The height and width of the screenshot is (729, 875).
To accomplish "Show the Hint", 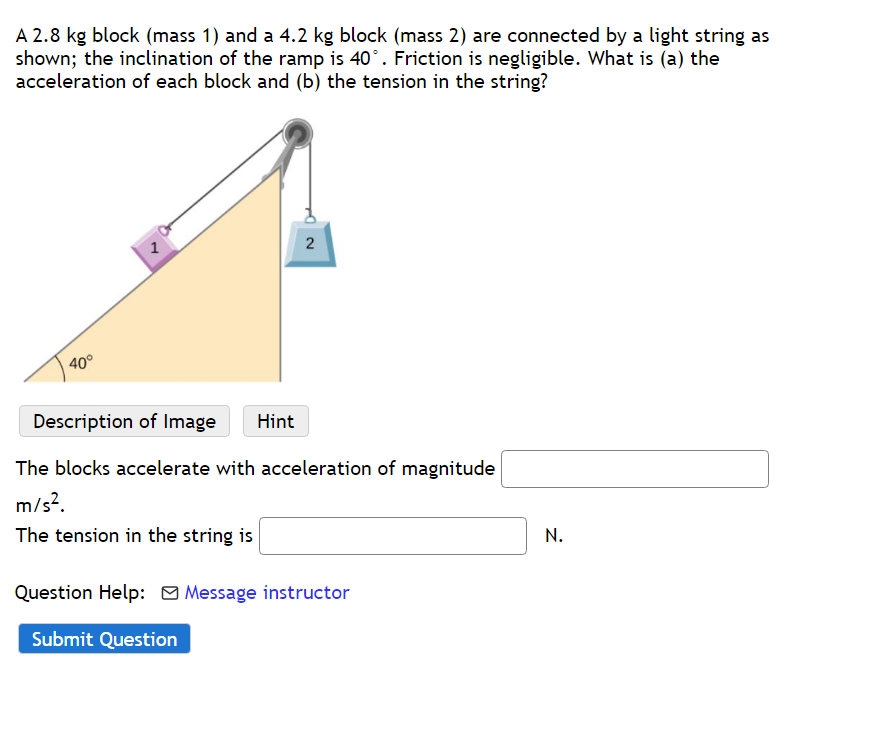I will [x=275, y=421].
